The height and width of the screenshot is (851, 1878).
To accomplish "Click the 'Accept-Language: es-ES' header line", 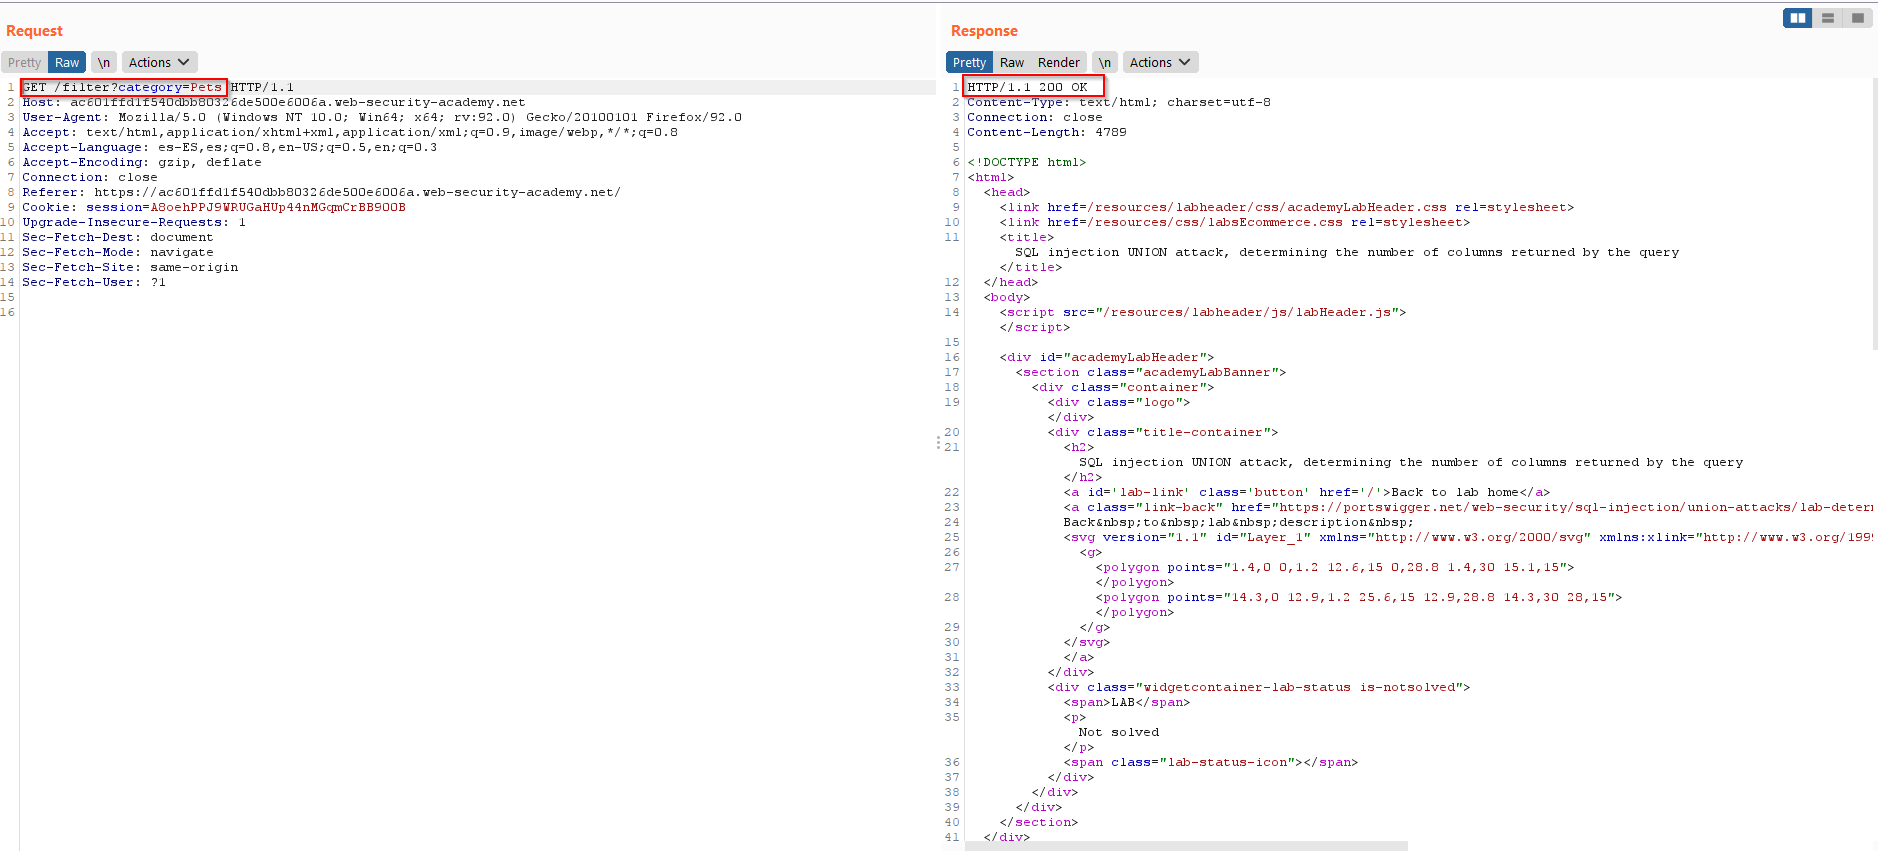I will pyautogui.click(x=229, y=147).
